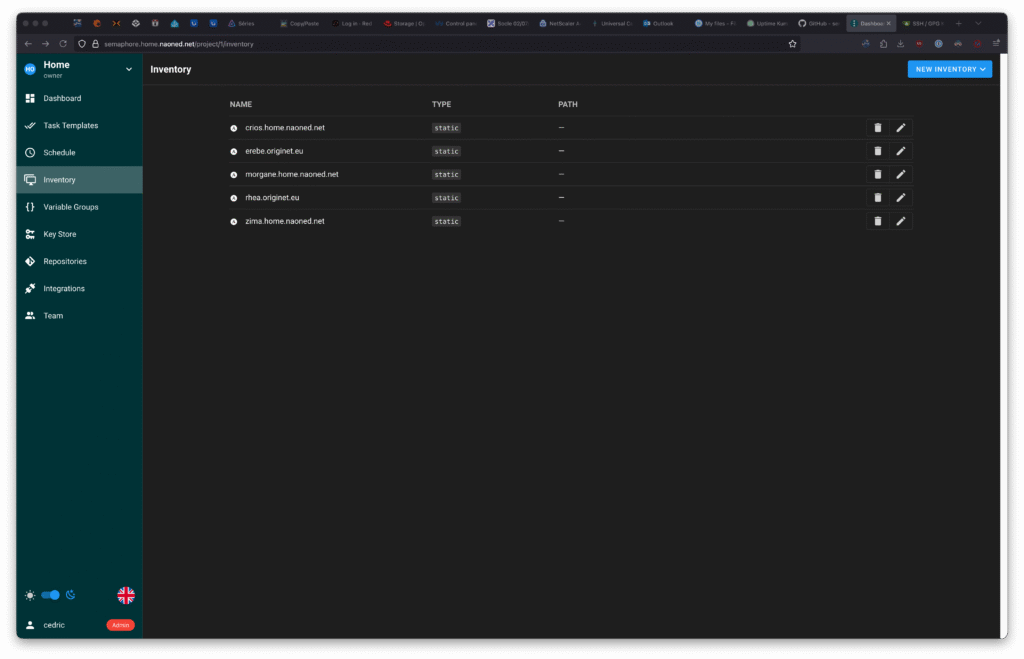Expand the browser tab list chevron
Screen dimensions: 1024x659
tap(978, 23)
